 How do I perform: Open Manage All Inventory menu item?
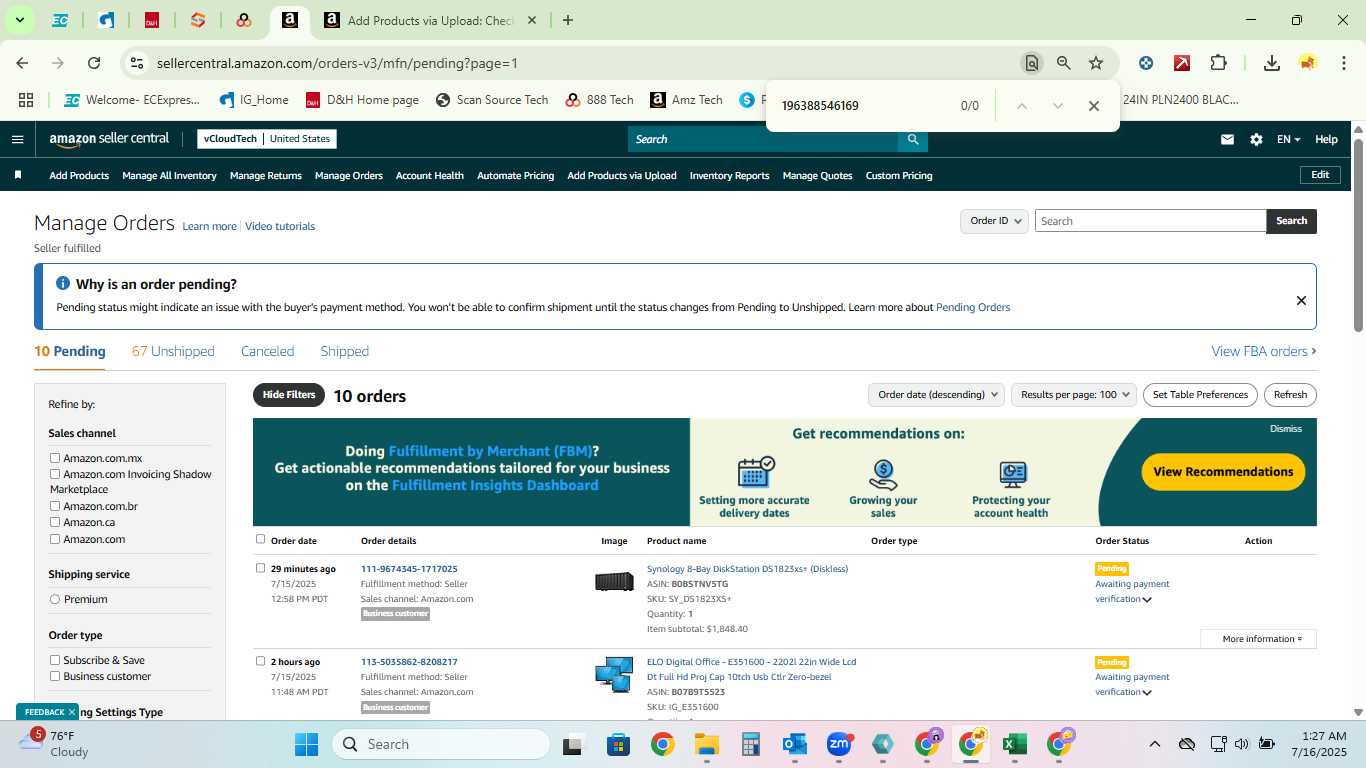pyautogui.click(x=169, y=175)
